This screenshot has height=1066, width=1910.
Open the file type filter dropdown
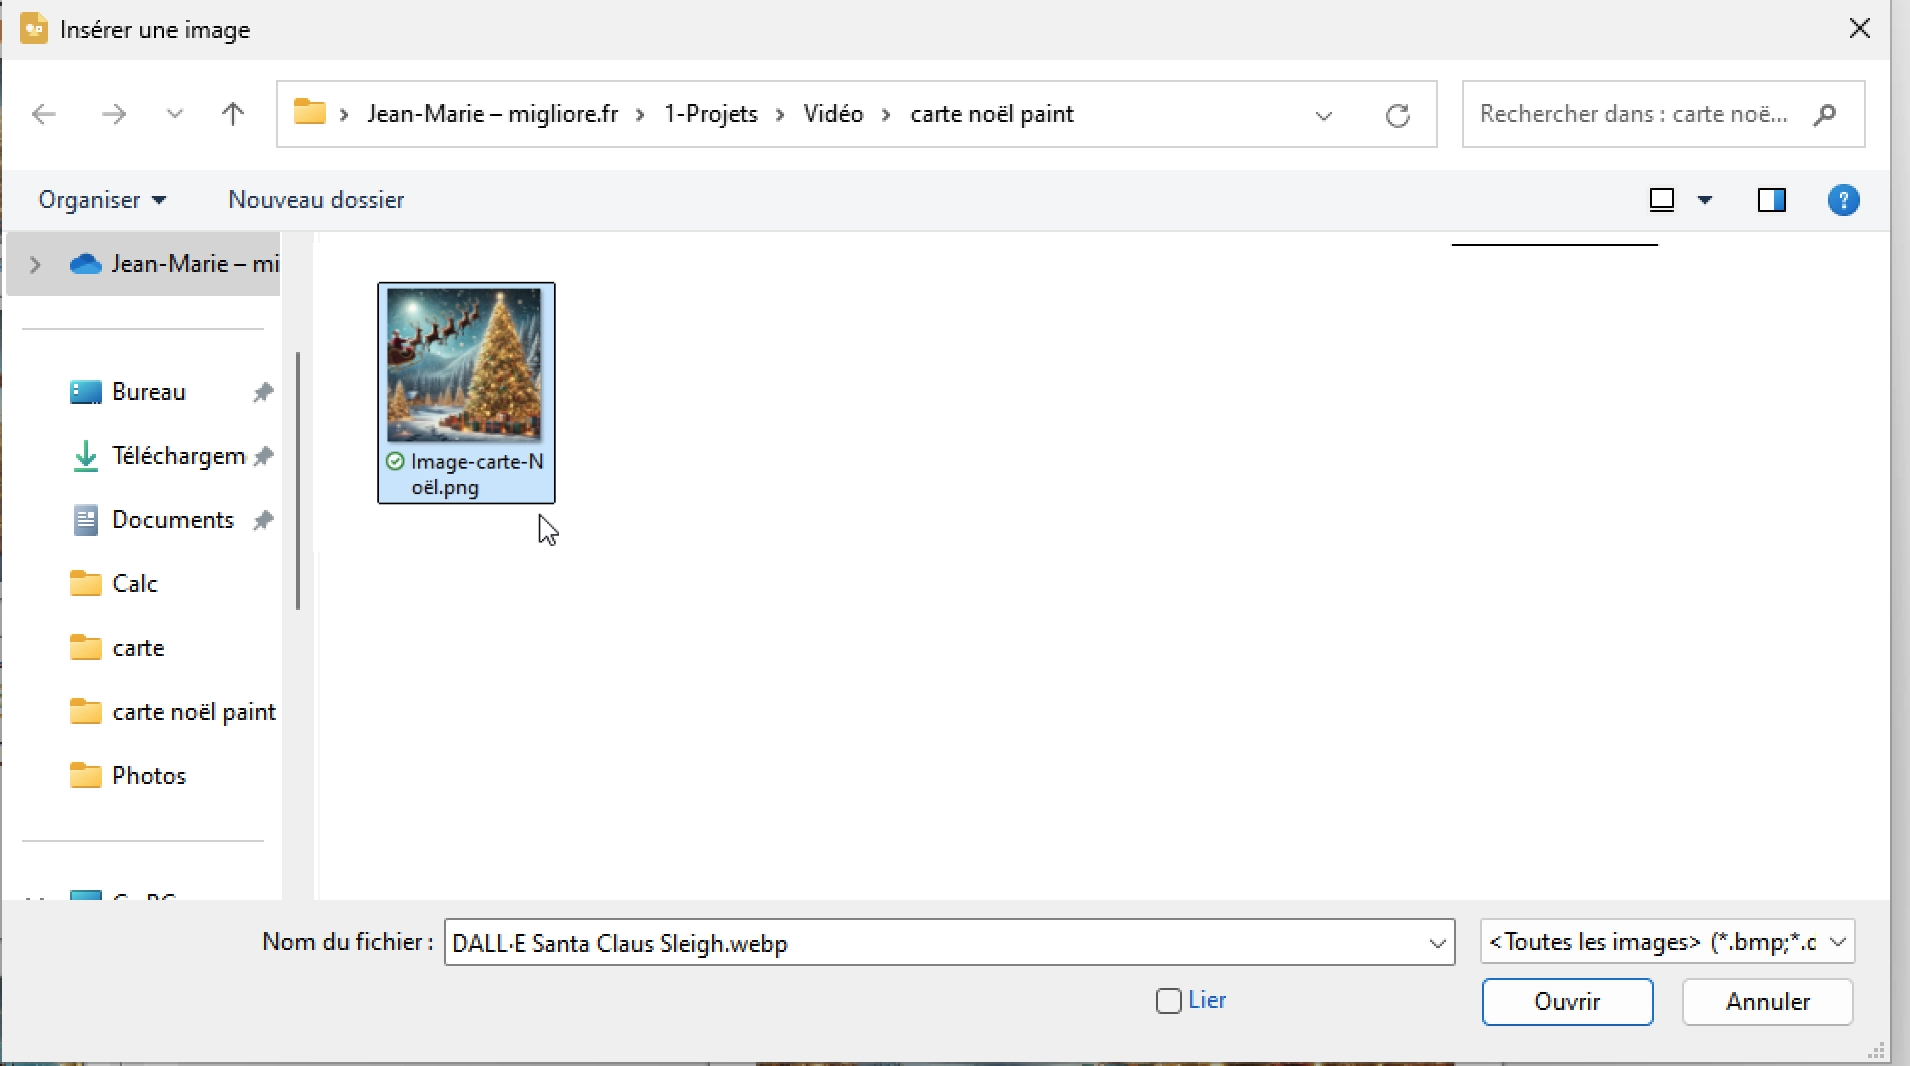[1668, 942]
